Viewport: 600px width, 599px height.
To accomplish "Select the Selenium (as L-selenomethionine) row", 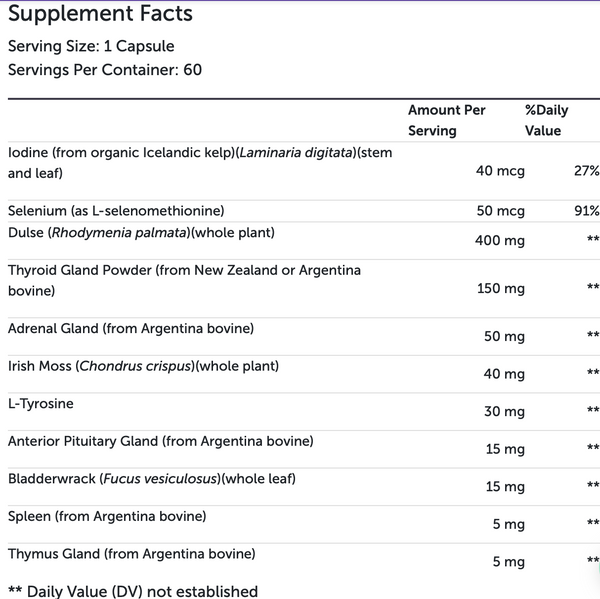I will click(304, 211).
